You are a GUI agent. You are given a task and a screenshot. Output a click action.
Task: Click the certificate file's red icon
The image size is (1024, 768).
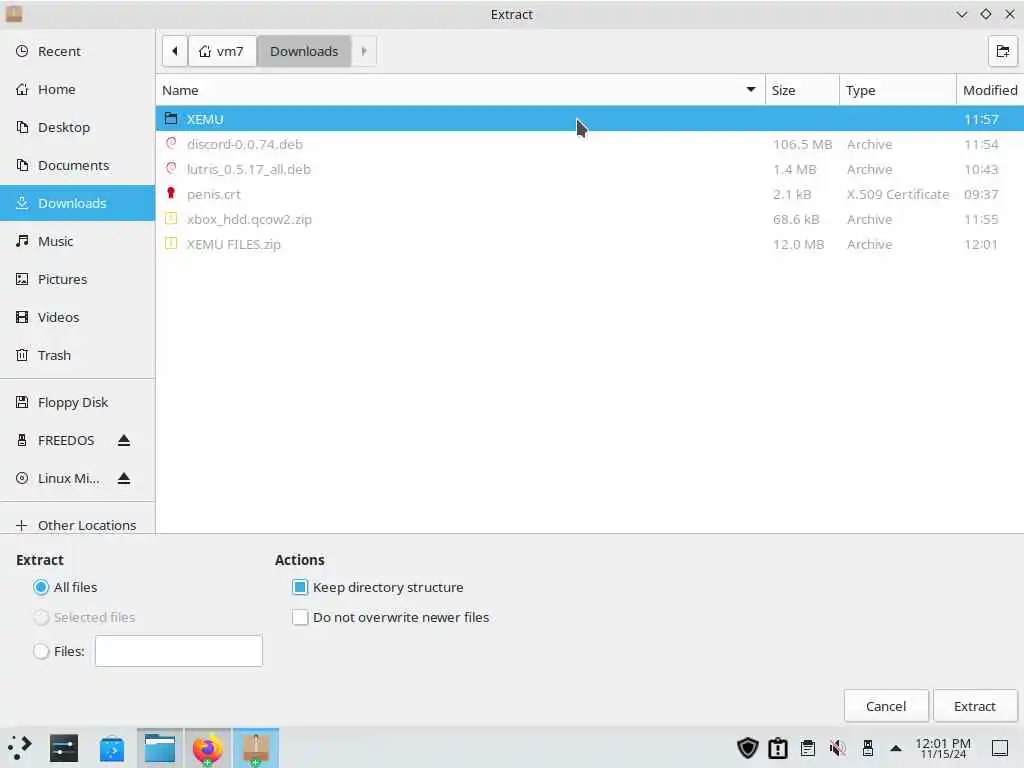(171, 193)
